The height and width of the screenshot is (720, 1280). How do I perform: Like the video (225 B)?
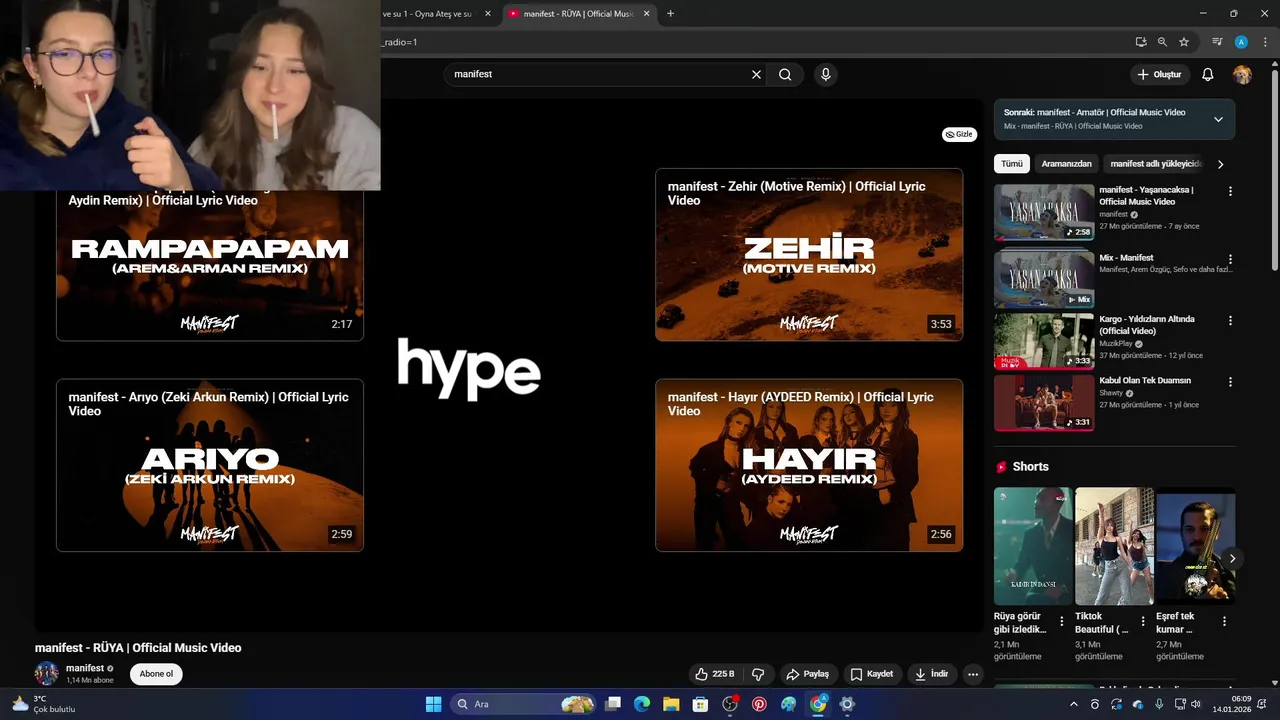pos(715,674)
